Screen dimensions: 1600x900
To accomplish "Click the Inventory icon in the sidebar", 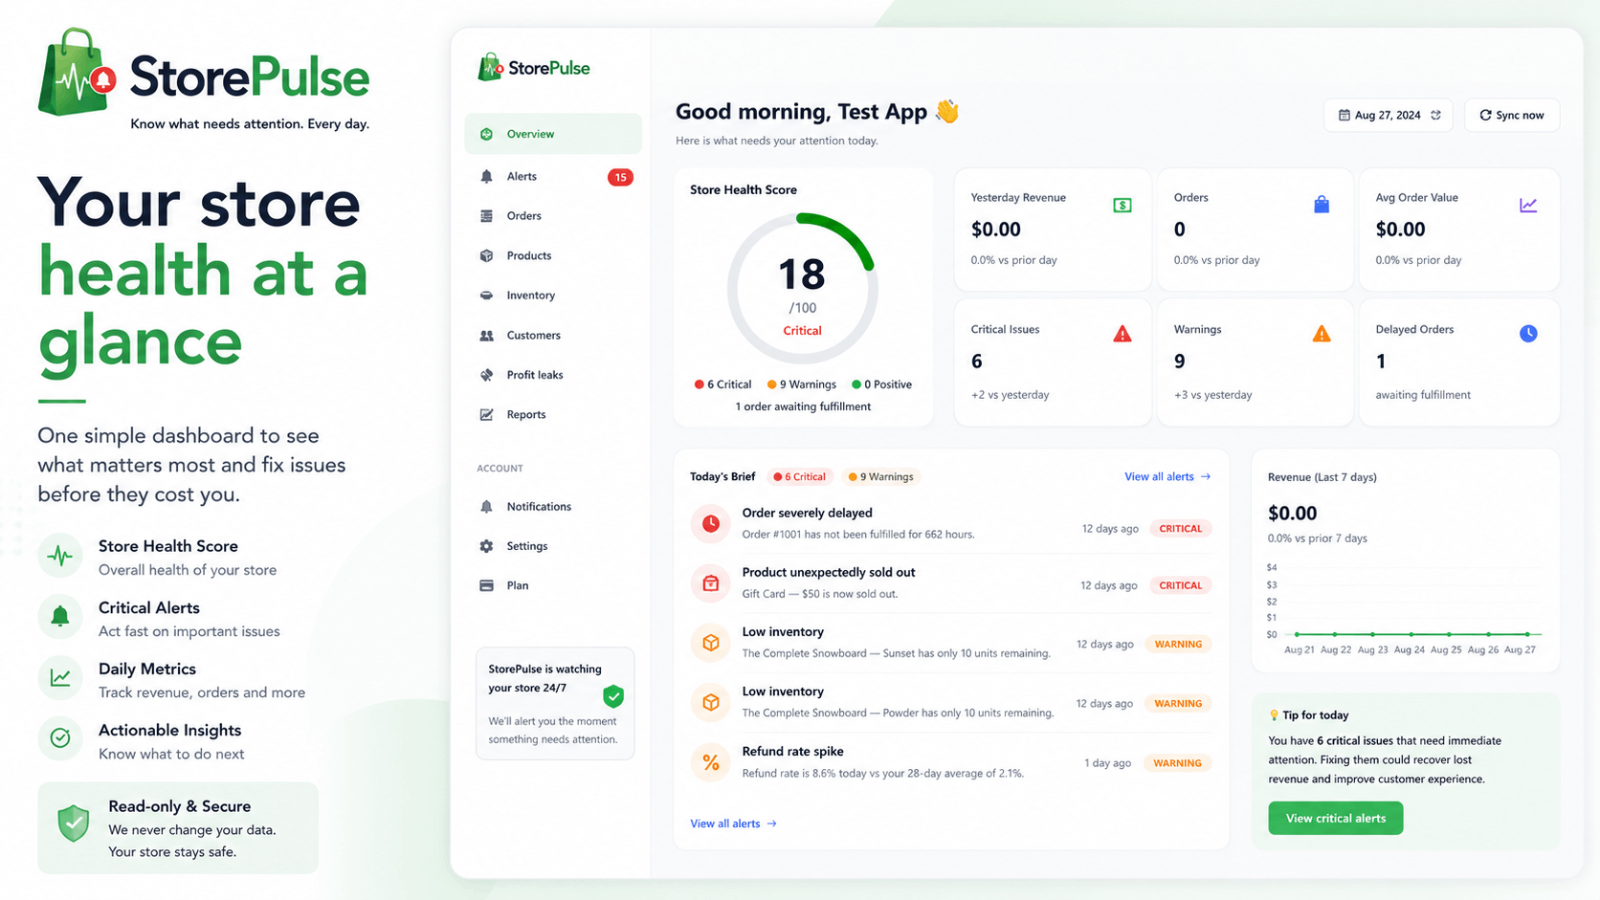I will (486, 295).
